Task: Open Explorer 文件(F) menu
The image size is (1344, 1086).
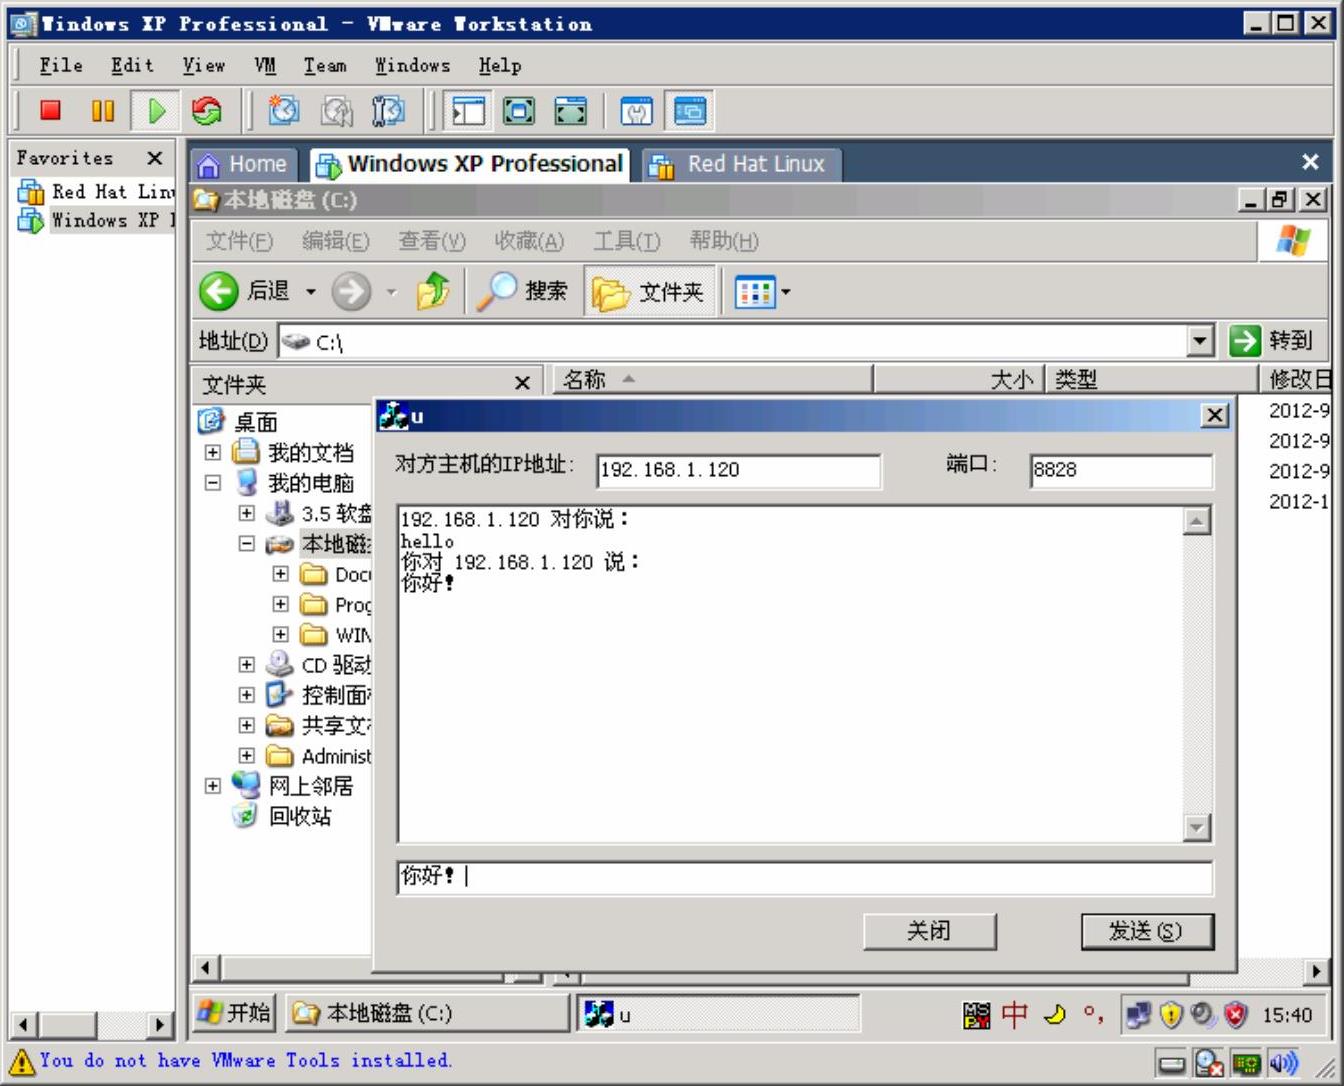Action: [x=239, y=241]
